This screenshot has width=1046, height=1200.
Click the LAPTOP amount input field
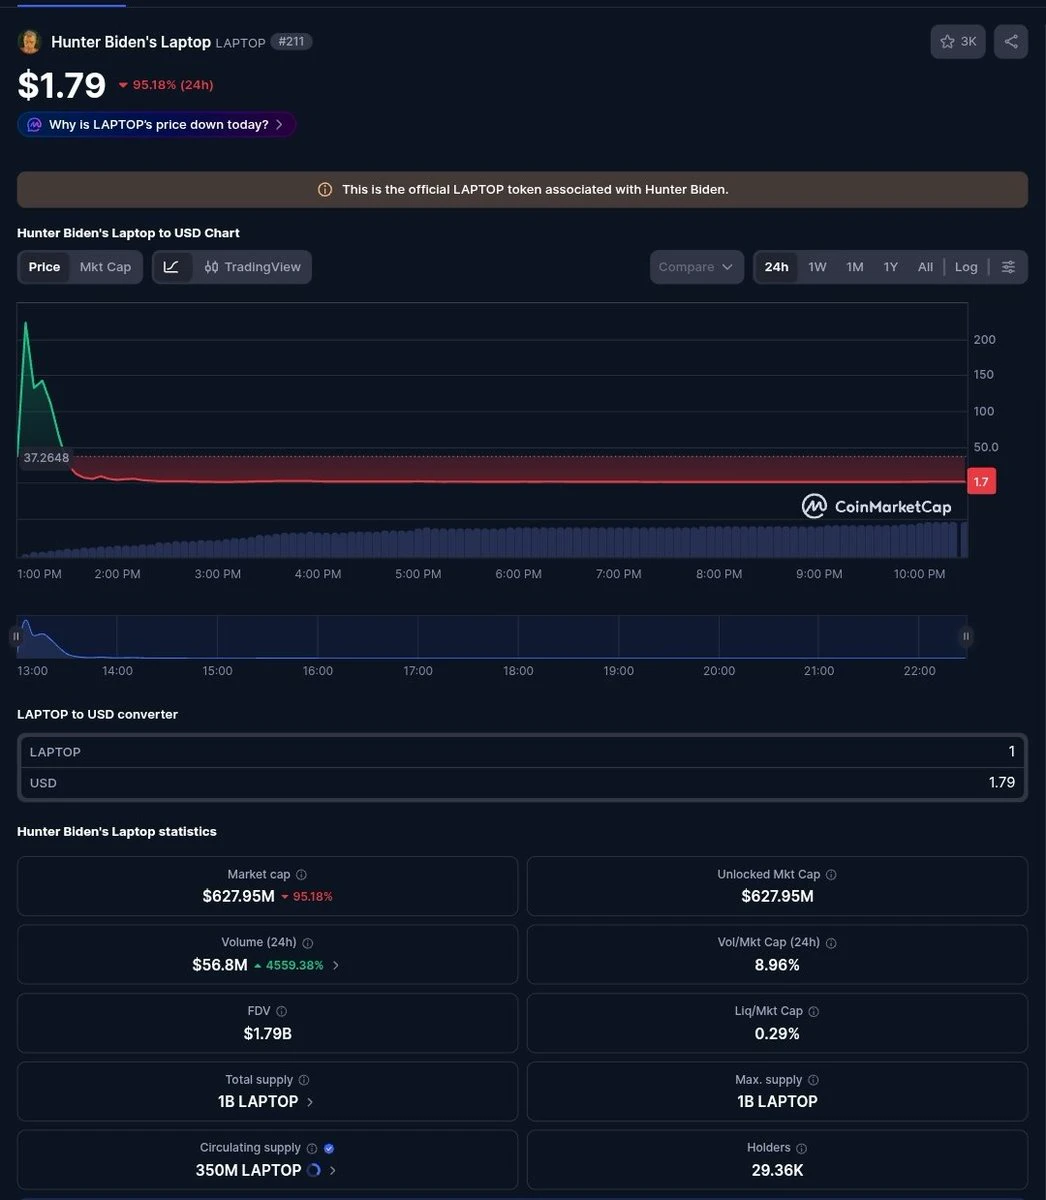click(x=522, y=752)
